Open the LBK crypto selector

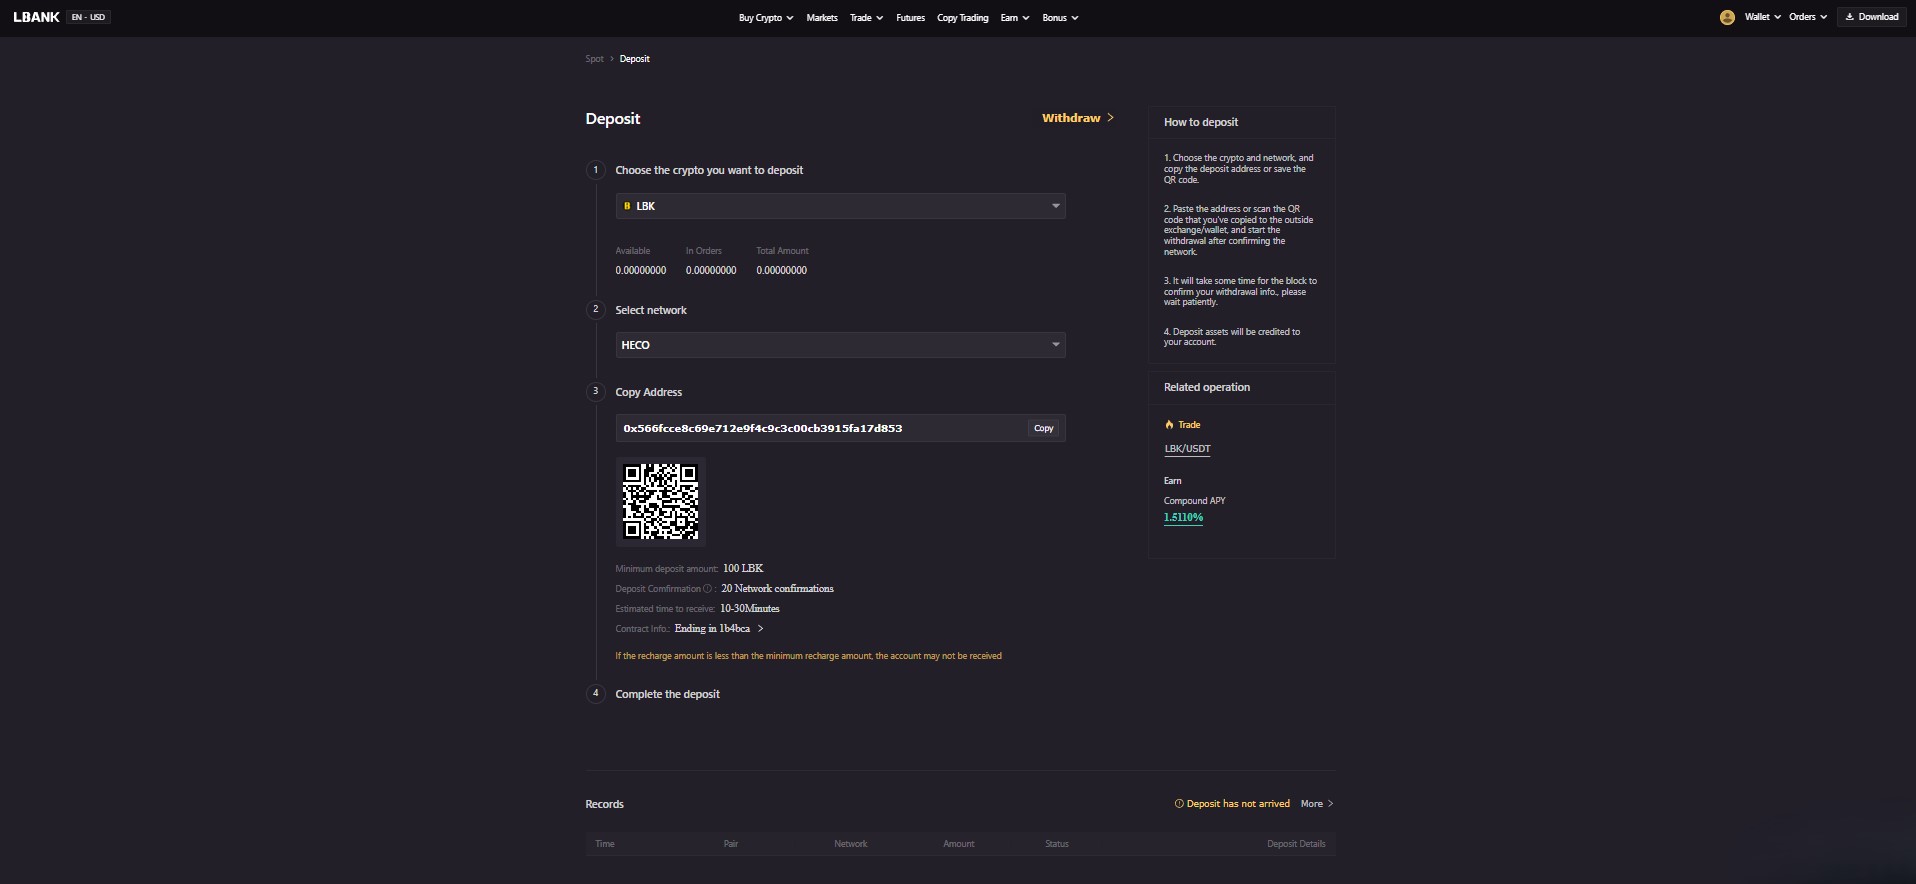click(840, 206)
